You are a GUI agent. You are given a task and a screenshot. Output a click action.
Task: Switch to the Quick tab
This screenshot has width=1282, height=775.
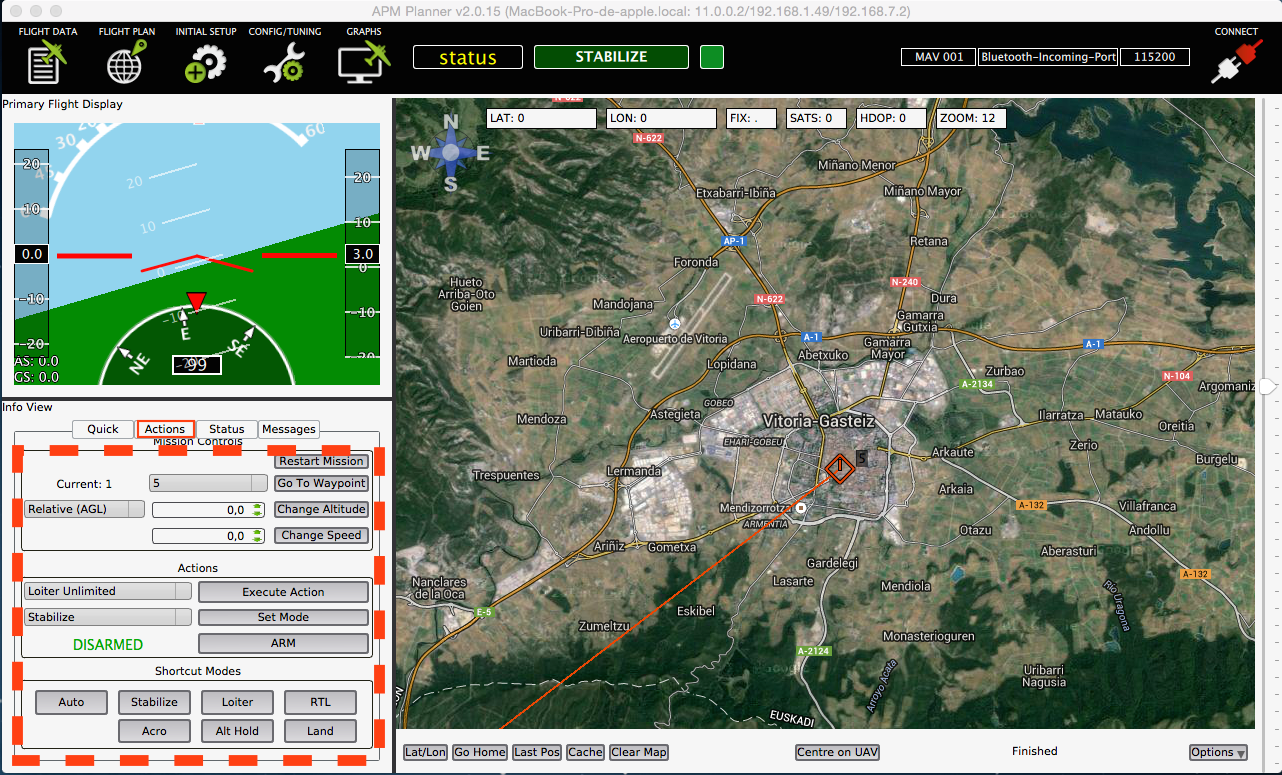(x=102, y=429)
